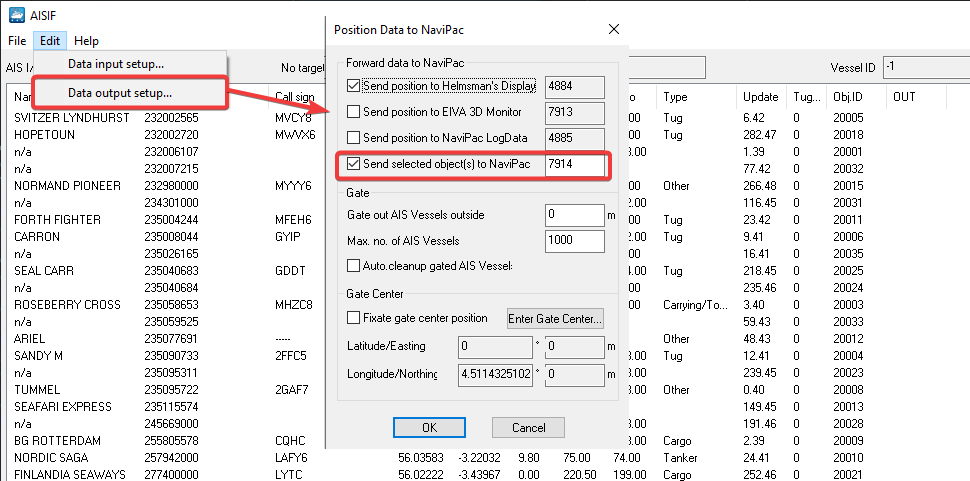Click the Vessel ID input field

click(926, 67)
